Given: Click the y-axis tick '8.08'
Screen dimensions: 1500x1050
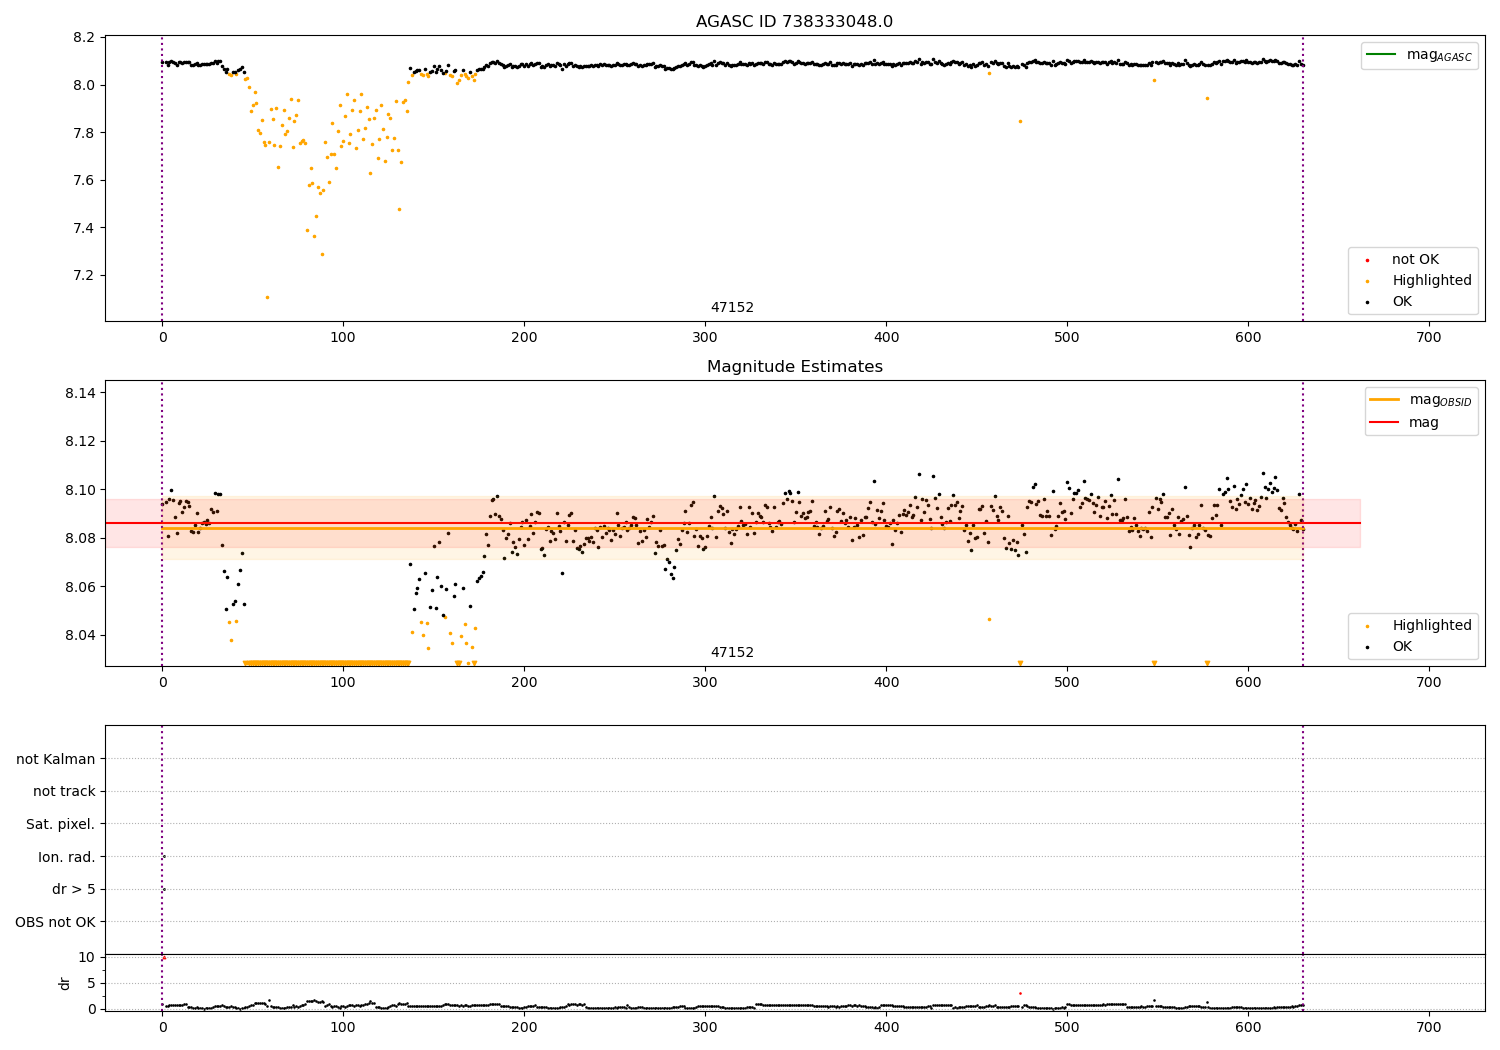Looking at the screenshot, I should 80,538.
